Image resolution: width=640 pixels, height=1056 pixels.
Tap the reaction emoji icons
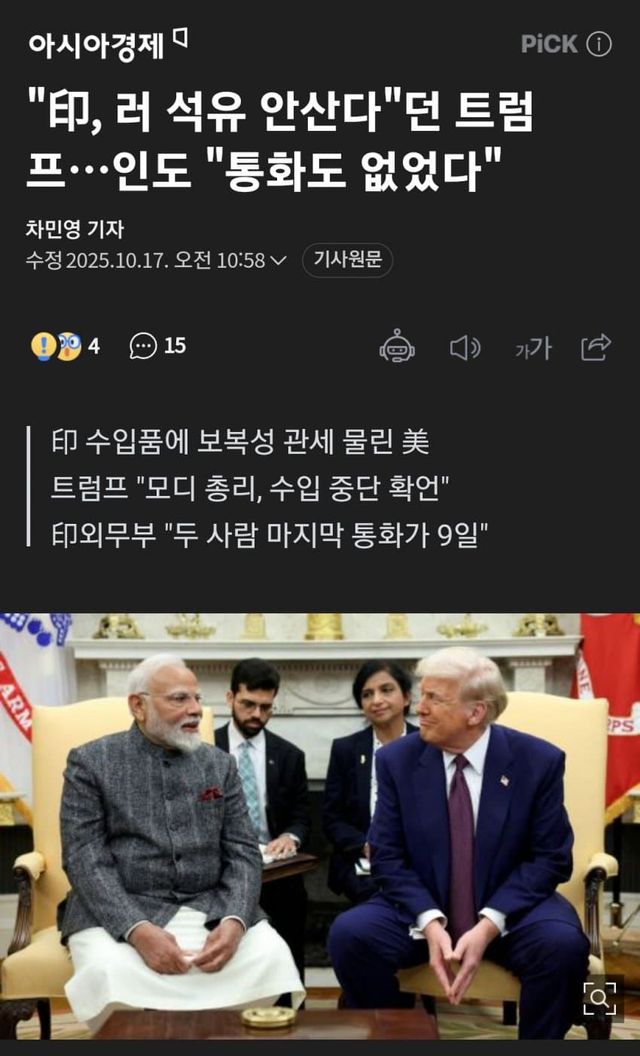[56, 346]
